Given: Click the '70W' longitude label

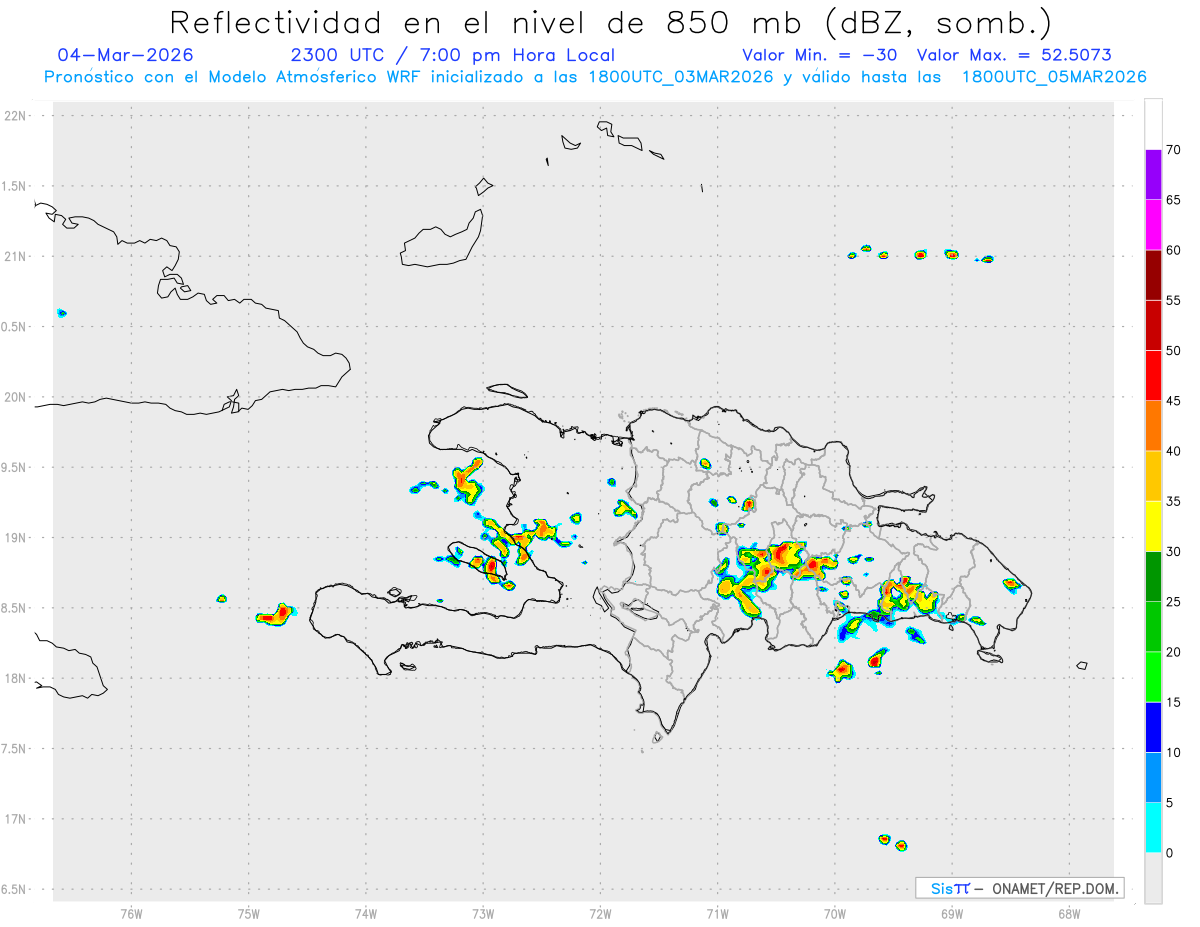Looking at the screenshot, I should pos(835,913).
